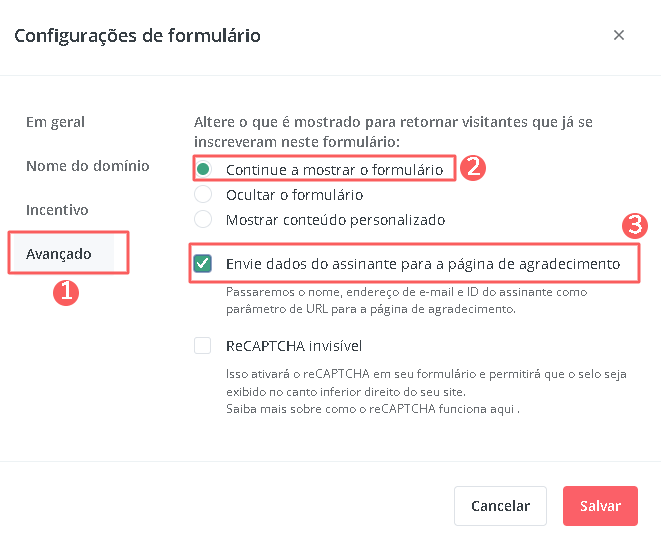Switch to Nome do domínio tab
The width and height of the screenshot is (661, 545).
pyautogui.click(x=88, y=166)
